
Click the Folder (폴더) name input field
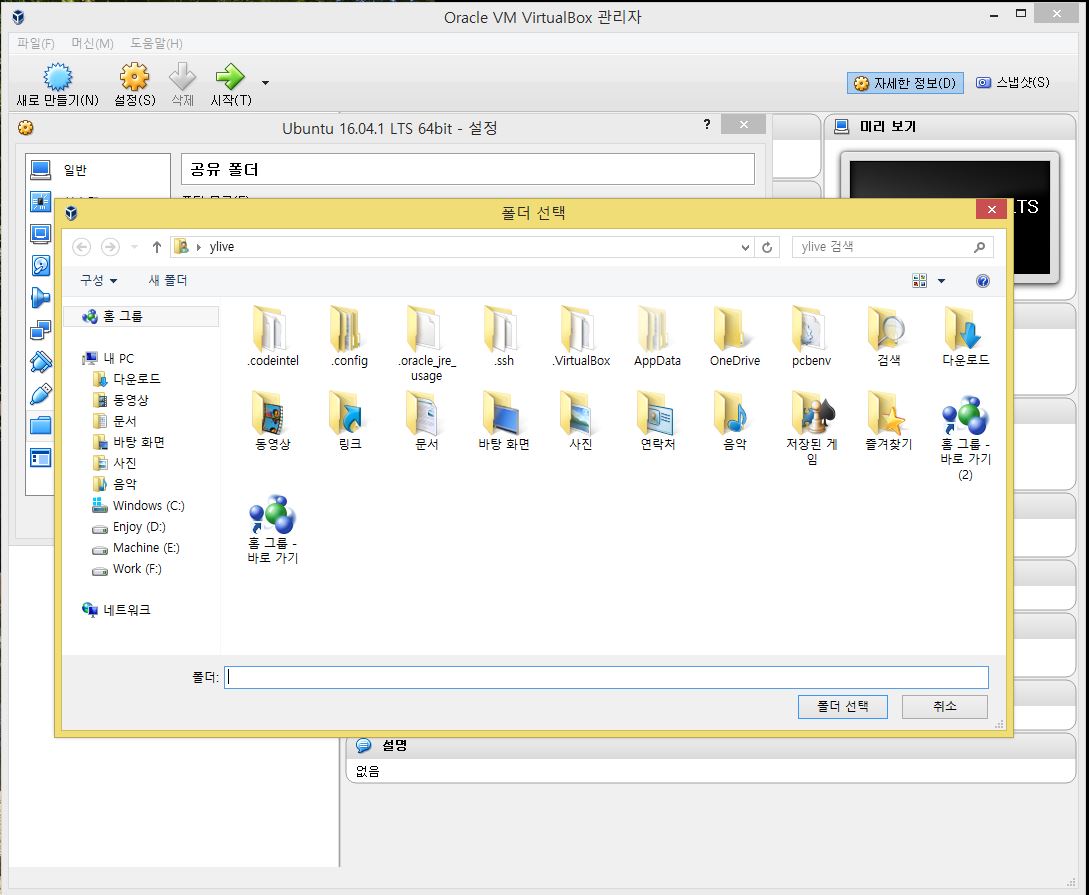coord(606,677)
